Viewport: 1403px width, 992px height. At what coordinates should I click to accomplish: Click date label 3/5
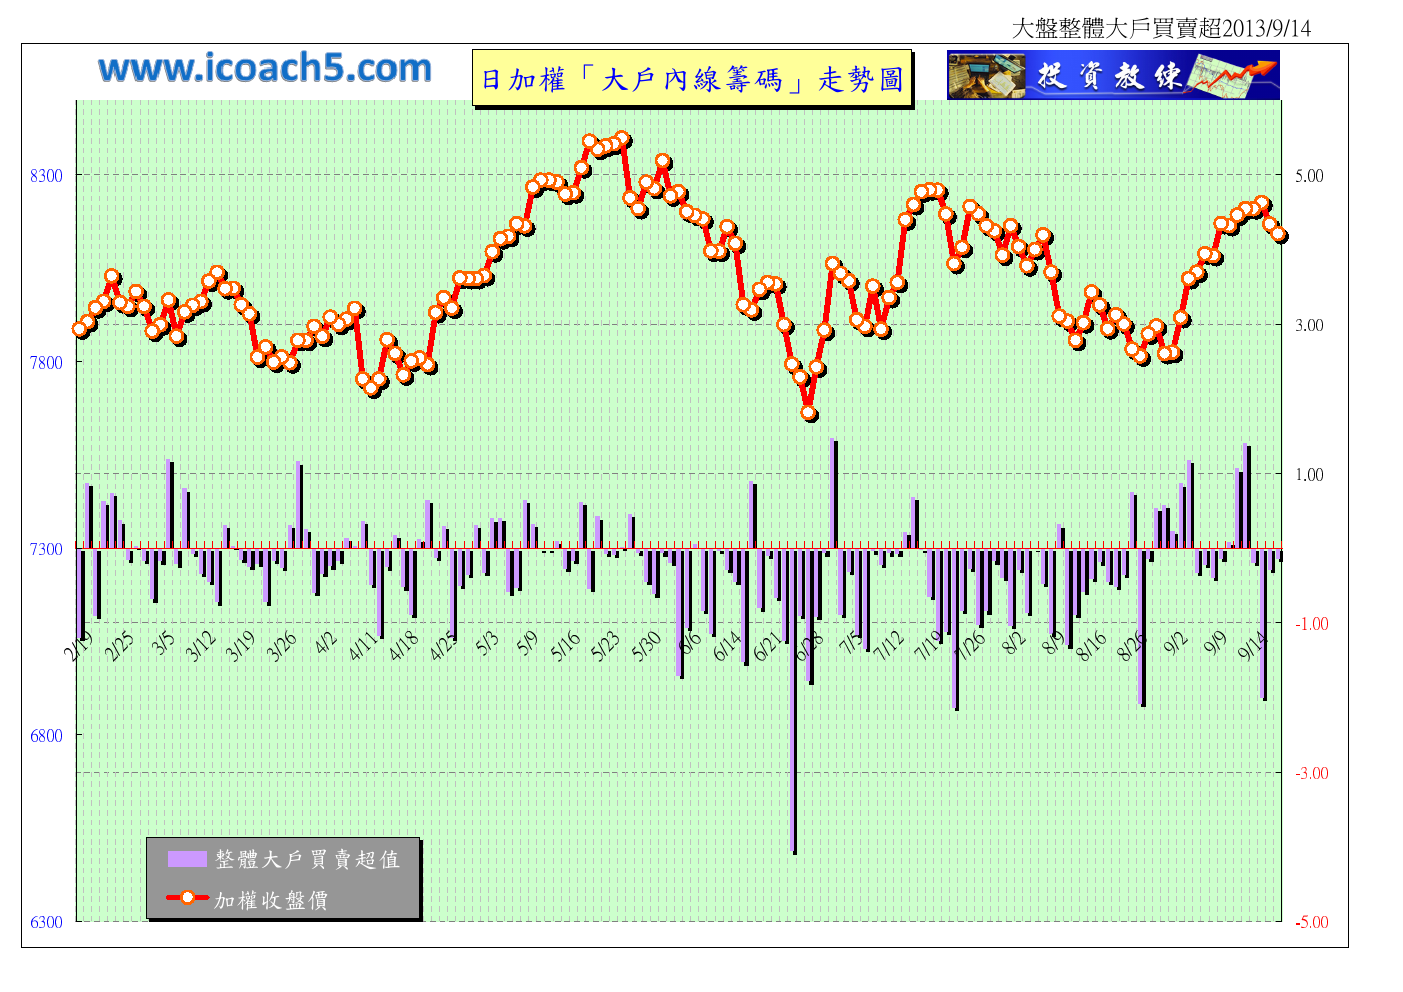(x=162, y=643)
